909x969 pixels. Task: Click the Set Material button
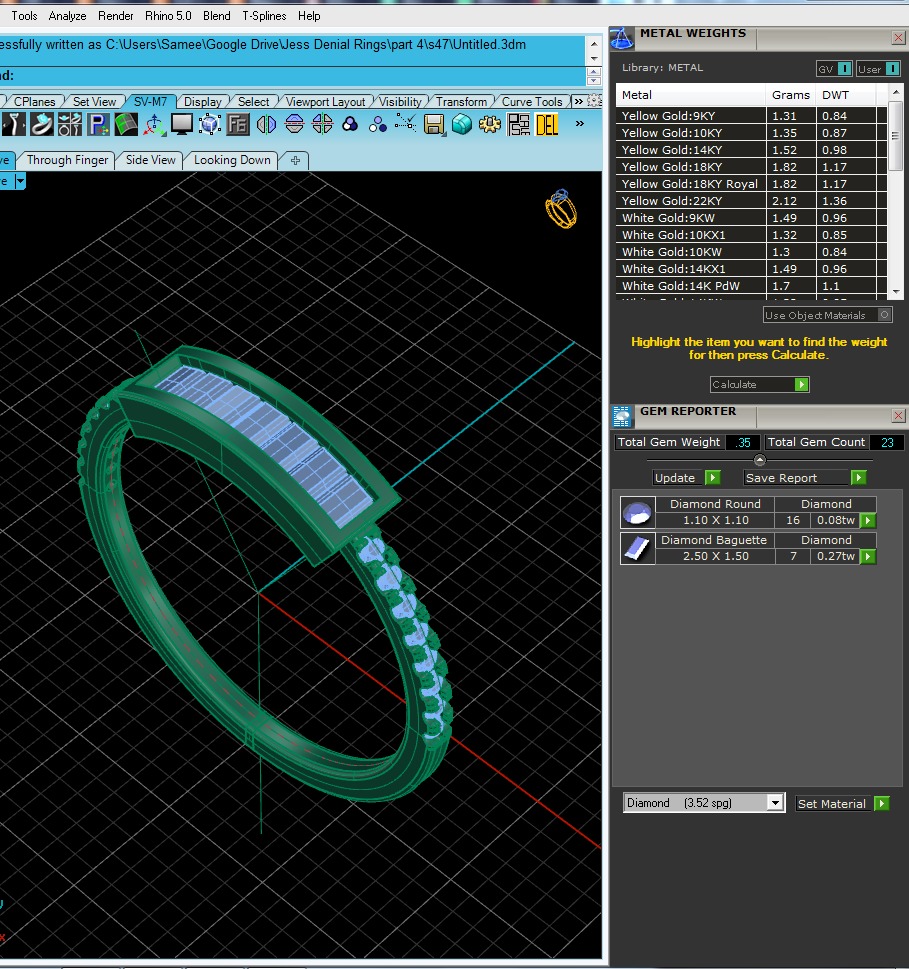(842, 803)
